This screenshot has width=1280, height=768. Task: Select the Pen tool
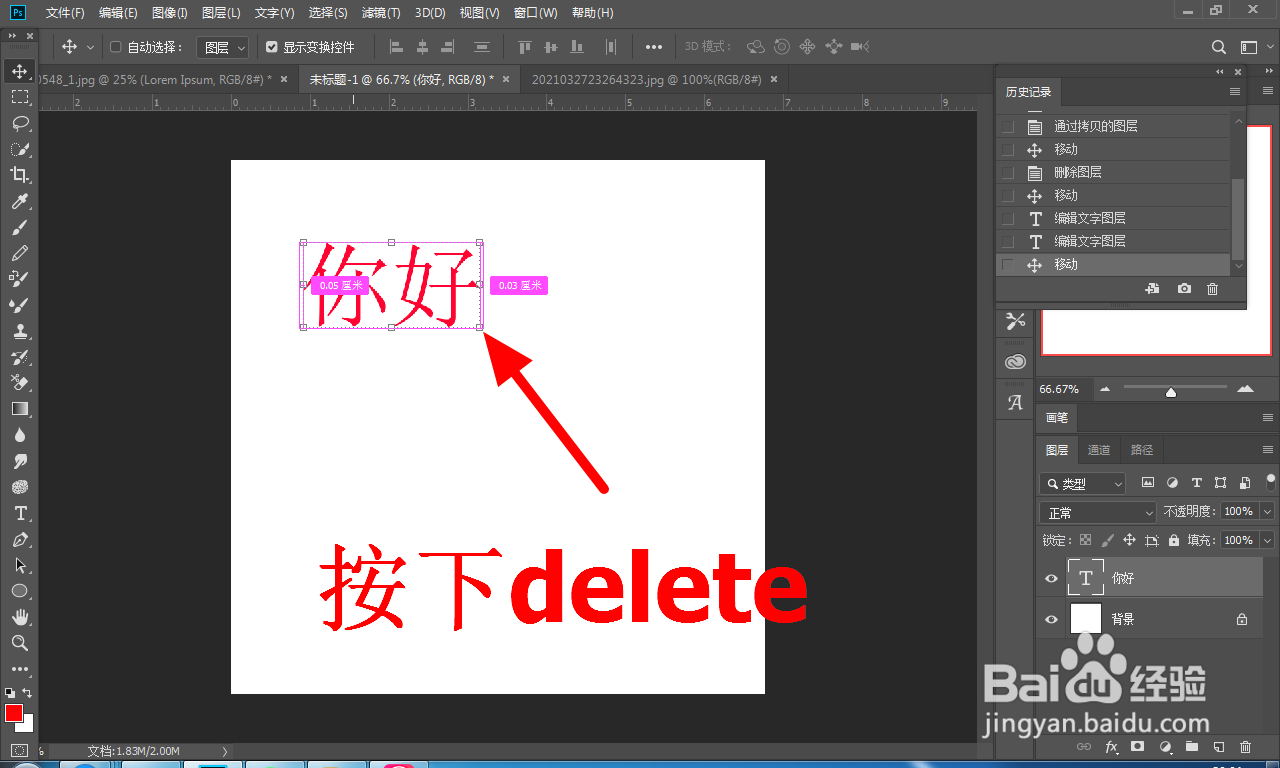pyautogui.click(x=19, y=539)
